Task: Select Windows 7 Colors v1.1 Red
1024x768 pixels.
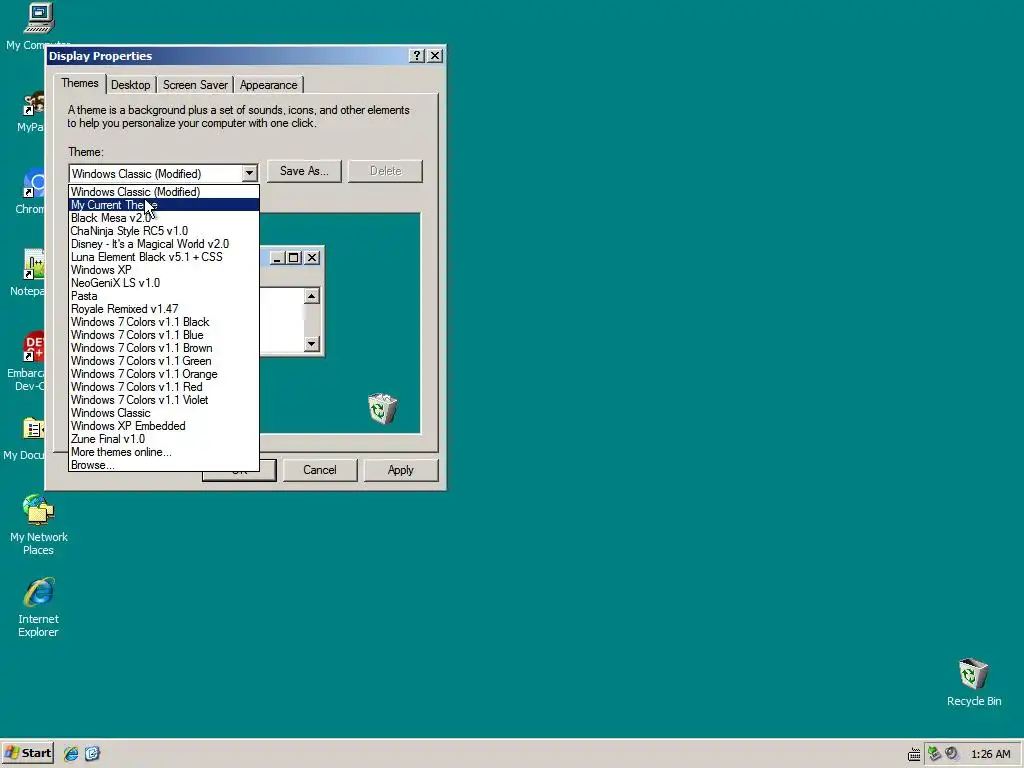Action: [164, 387]
